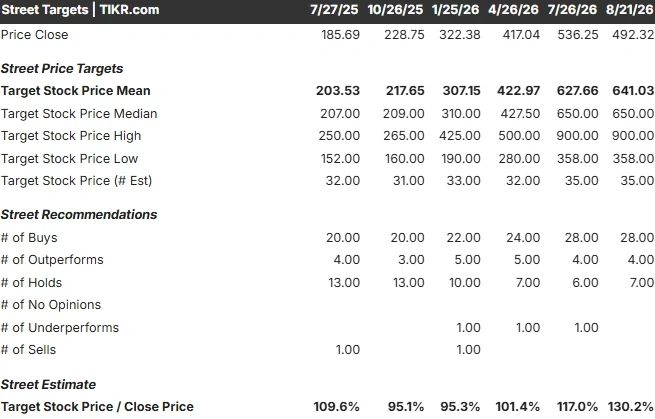Select the # of Underperforms row label
Viewport: 655px width, 419px height.
click(60, 328)
